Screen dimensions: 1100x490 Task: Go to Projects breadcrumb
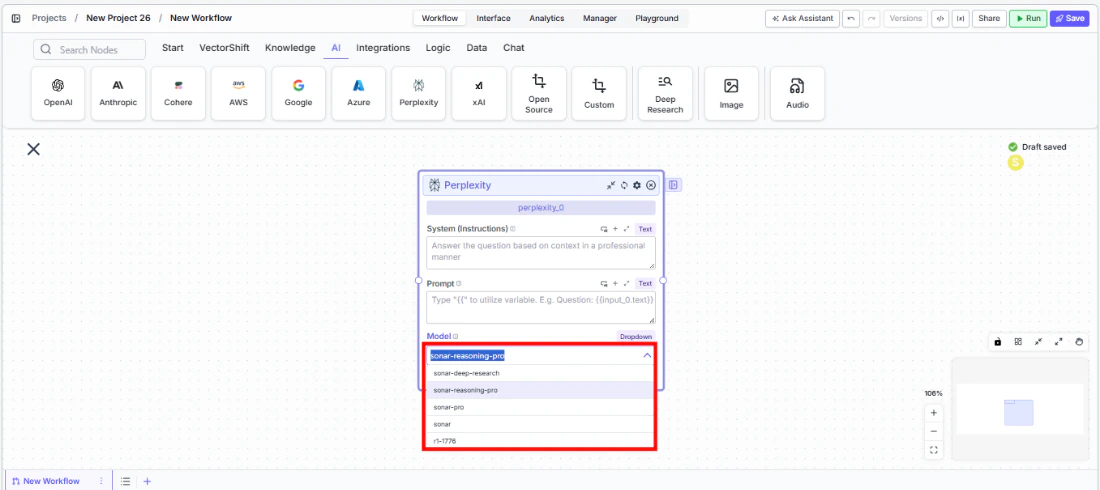click(48, 18)
